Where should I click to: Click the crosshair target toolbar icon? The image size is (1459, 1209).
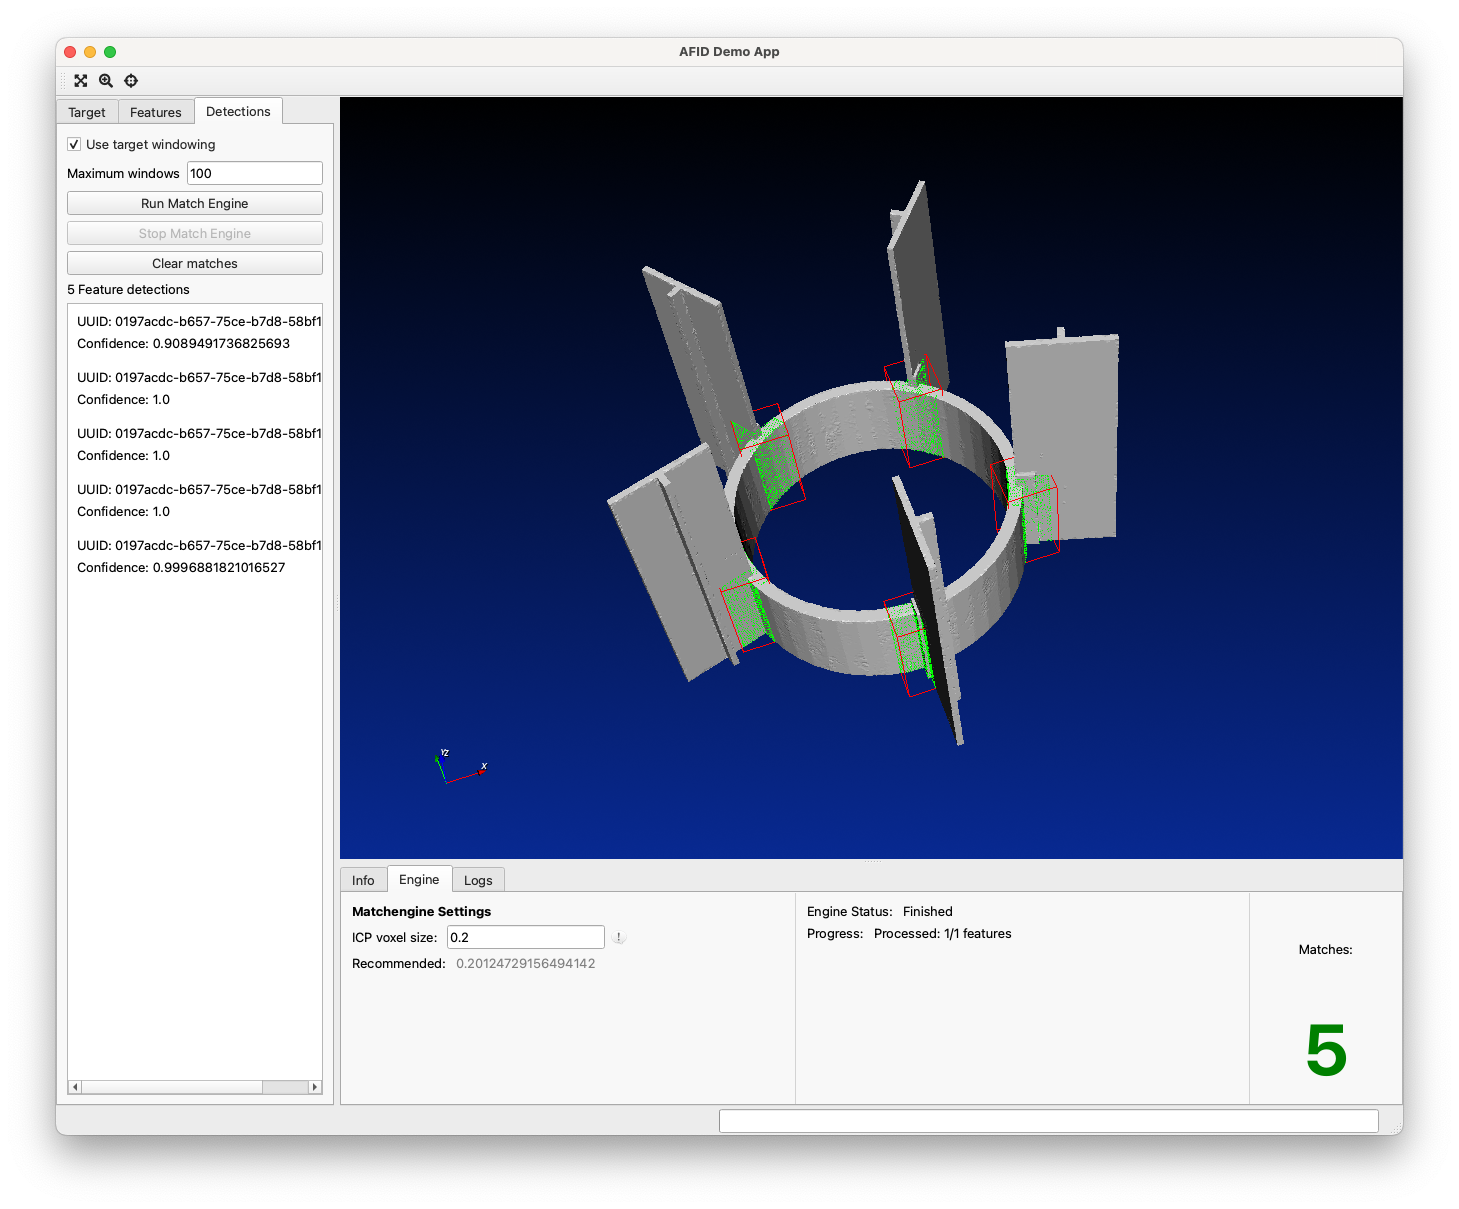pyautogui.click(x=131, y=81)
